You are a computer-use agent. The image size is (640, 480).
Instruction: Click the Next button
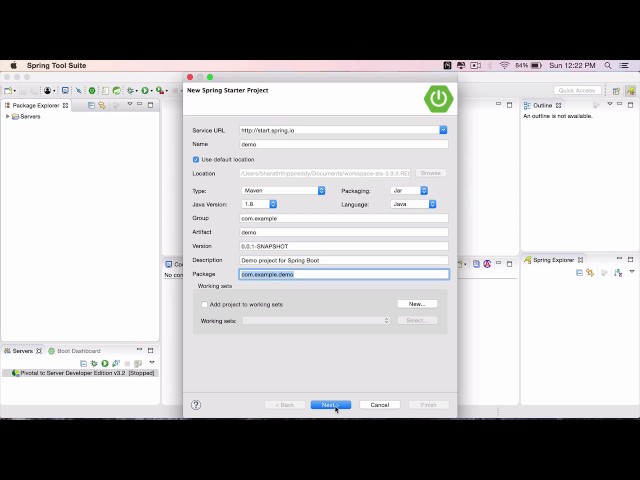point(331,405)
